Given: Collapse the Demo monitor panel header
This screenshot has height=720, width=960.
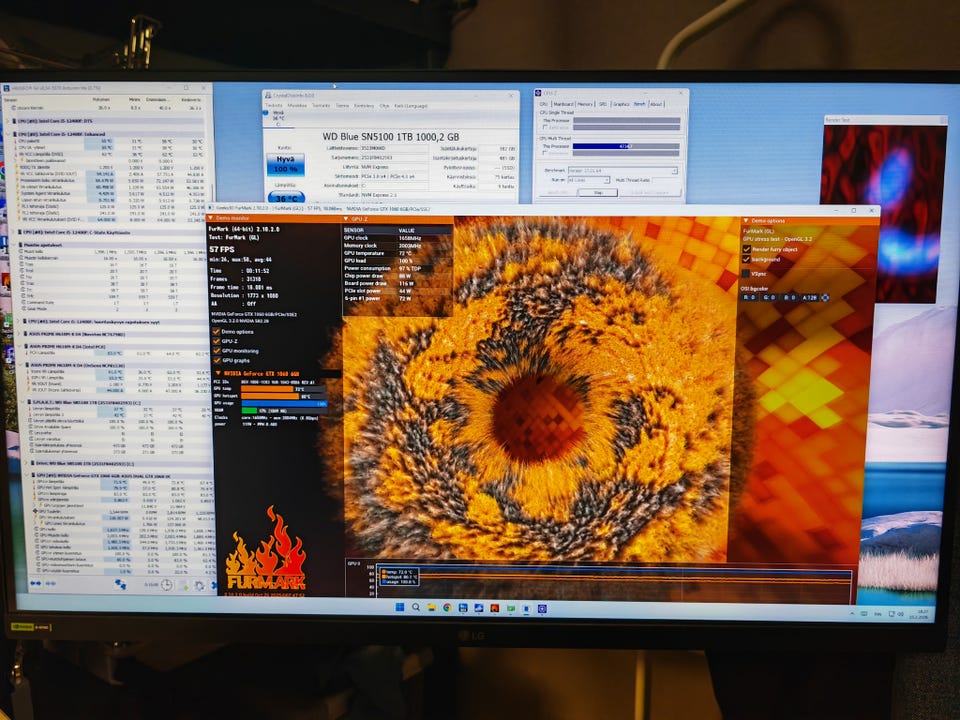Looking at the screenshot, I should pos(211,217).
